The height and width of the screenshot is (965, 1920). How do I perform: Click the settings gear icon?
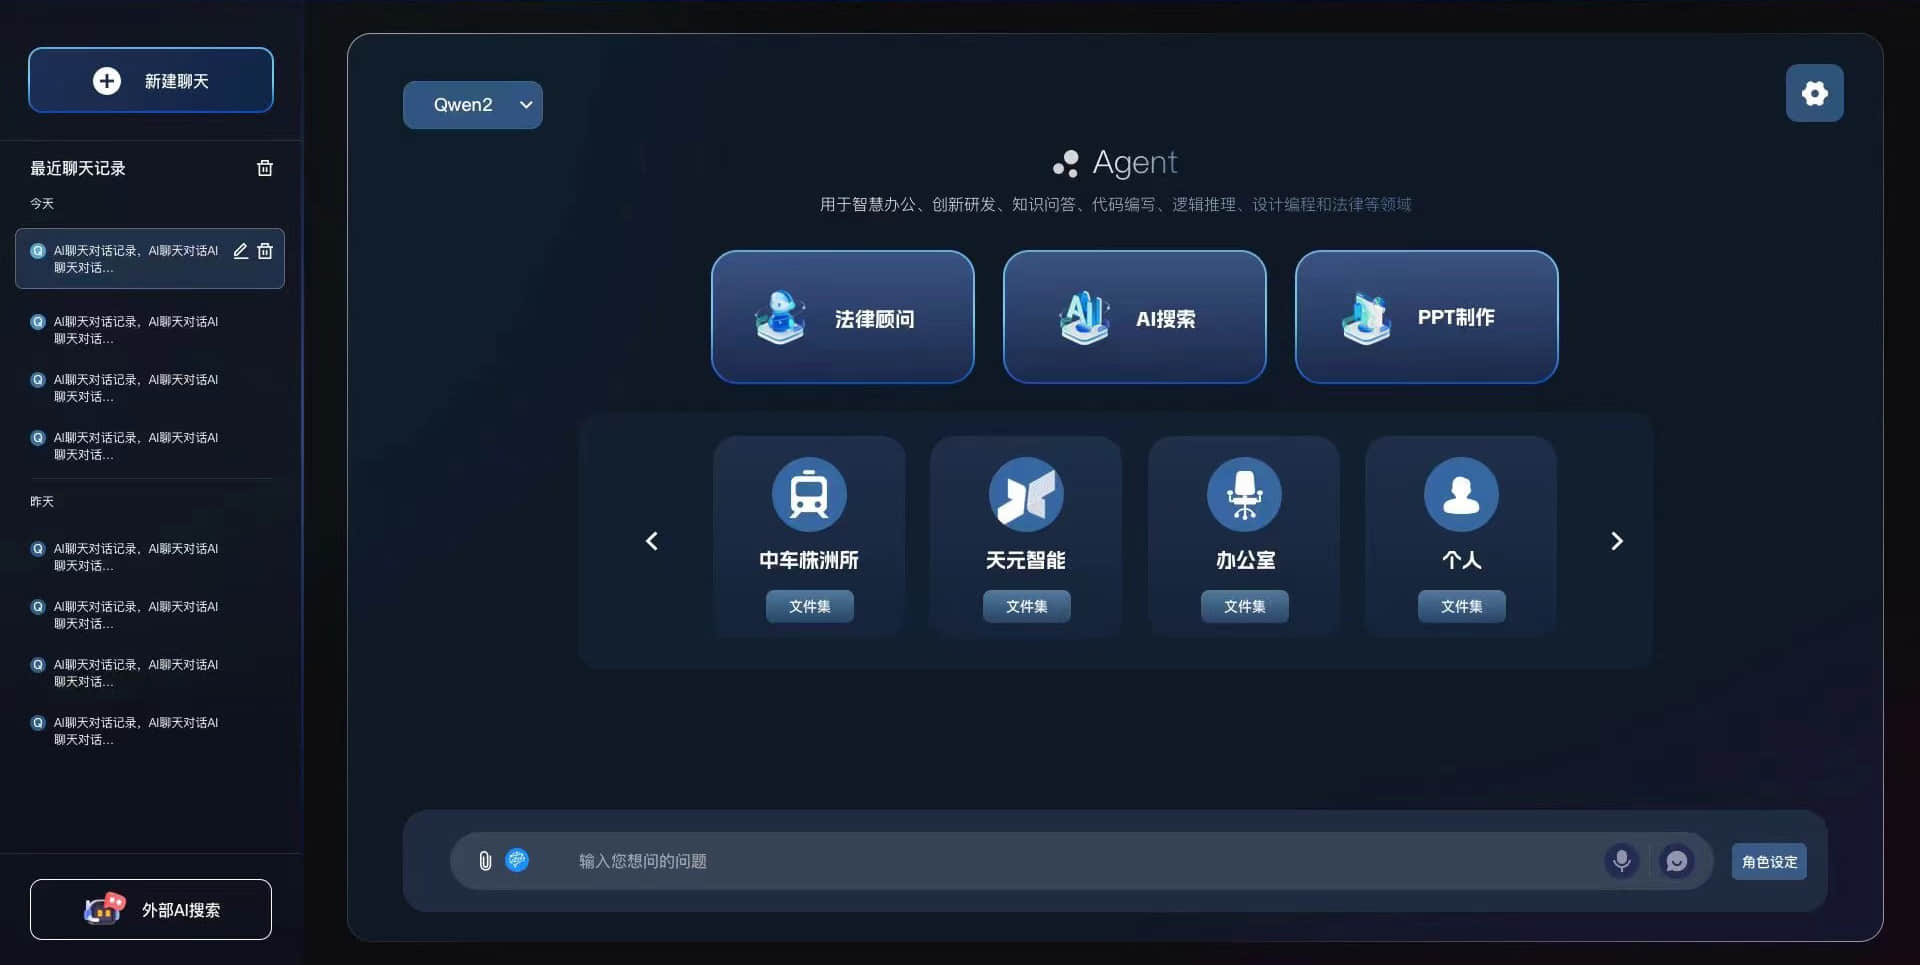point(1814,93)
